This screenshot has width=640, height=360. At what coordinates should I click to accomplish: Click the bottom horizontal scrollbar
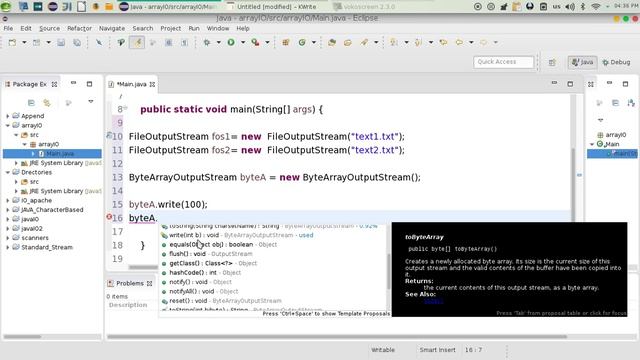point(337,337)
